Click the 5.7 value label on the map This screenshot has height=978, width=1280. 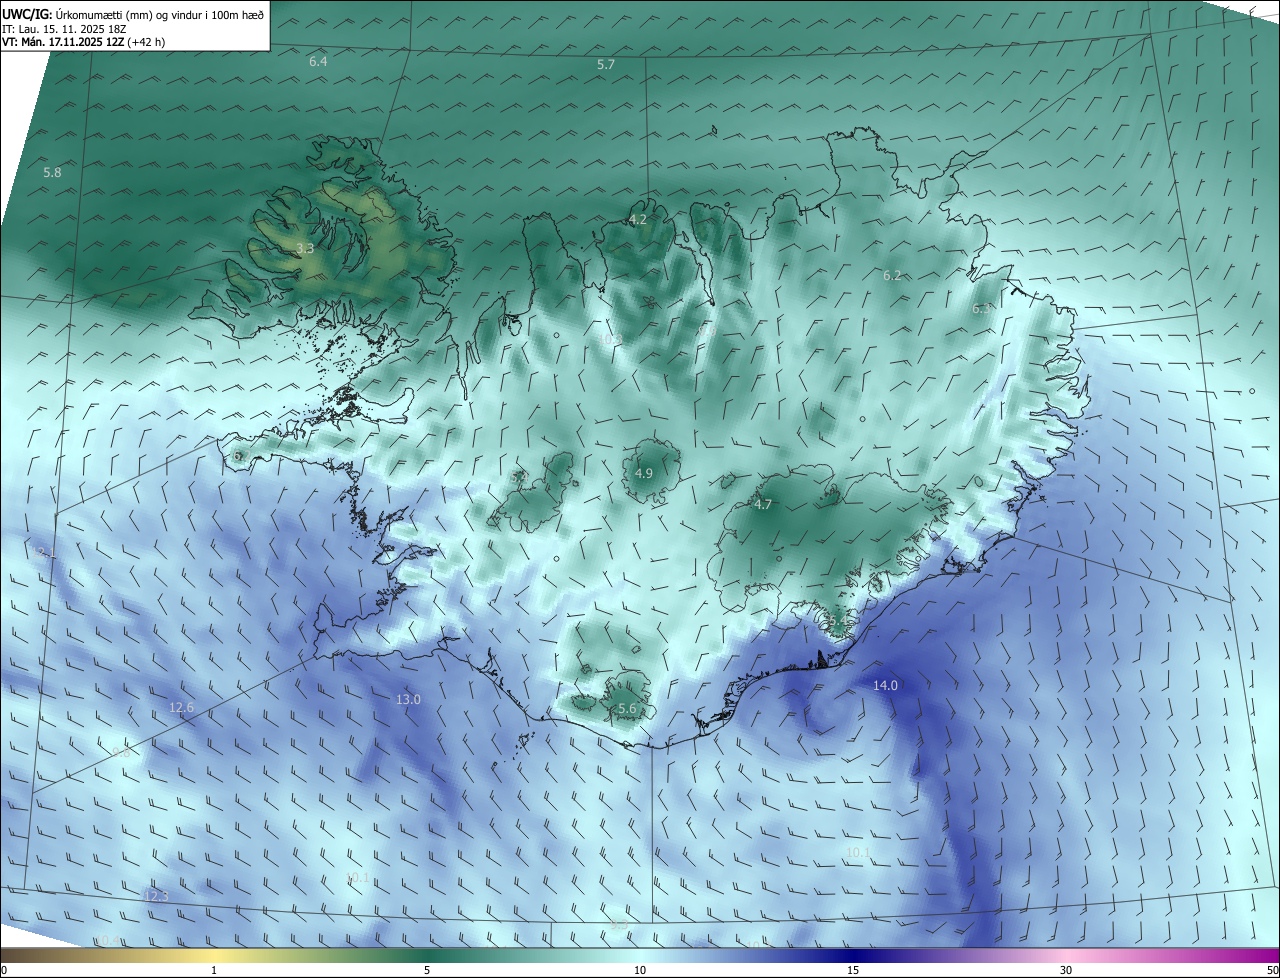[606, 65]
